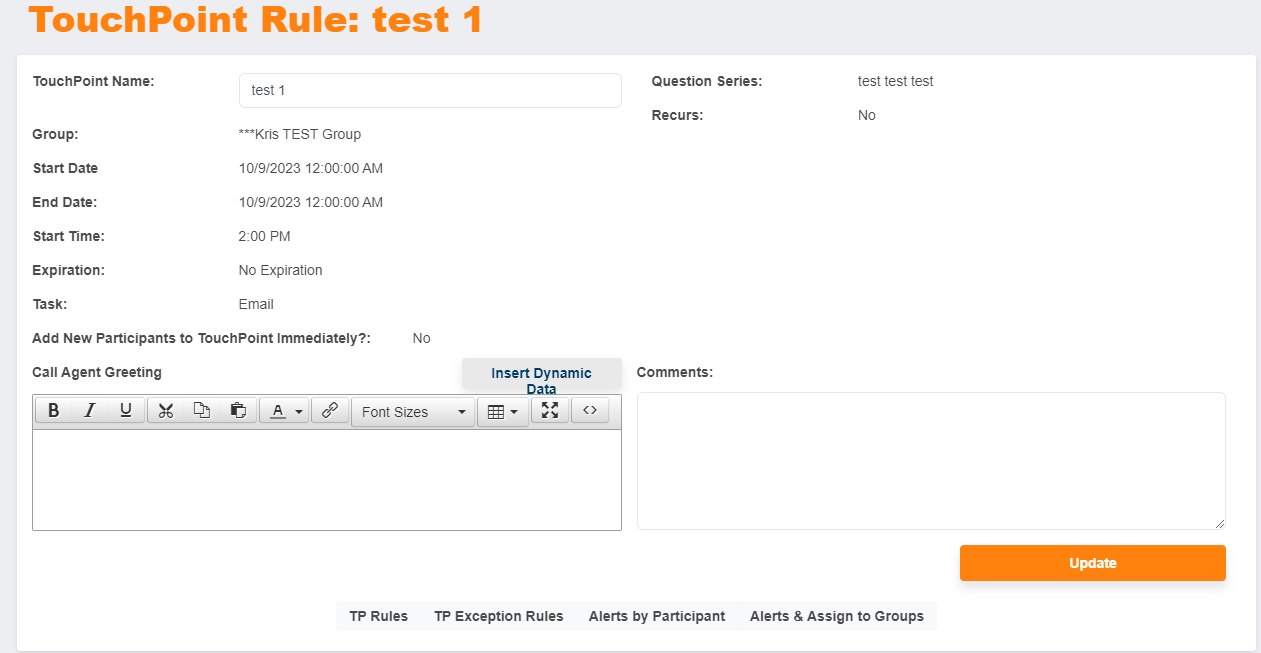The image size is (1261, 653).
Task: Toggle underline formatting
Action: click(x=126, y=411)
